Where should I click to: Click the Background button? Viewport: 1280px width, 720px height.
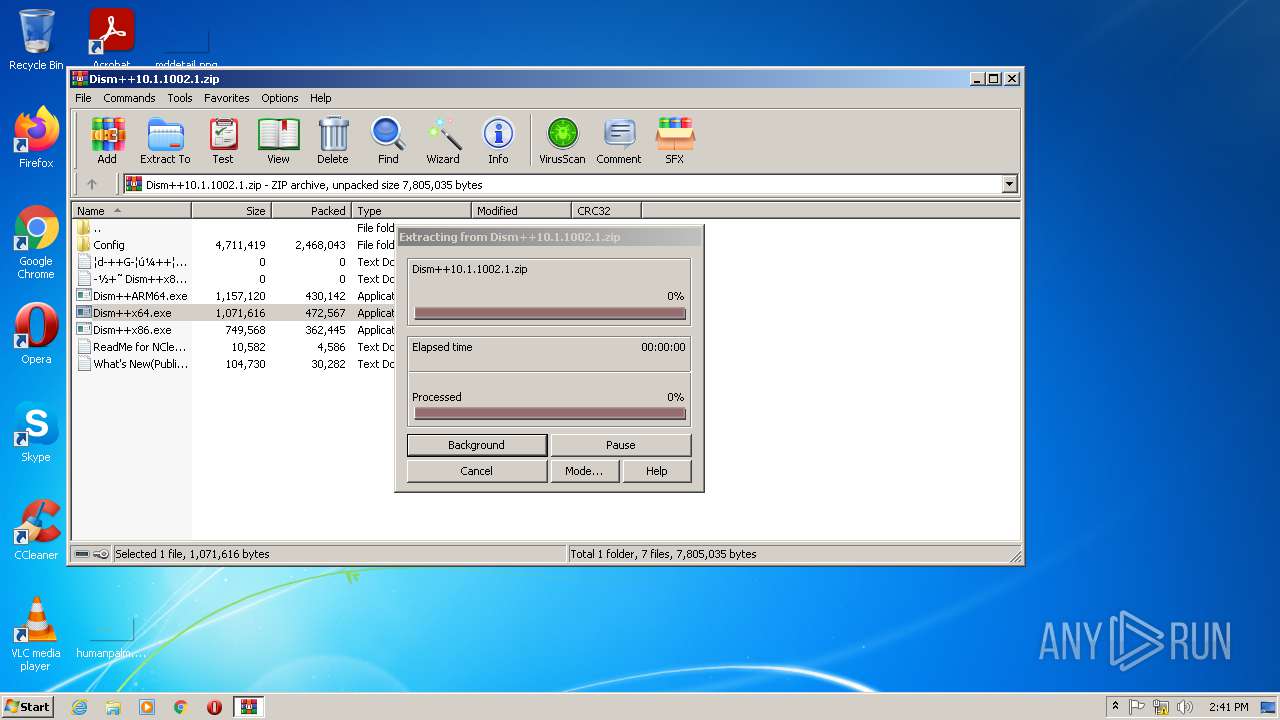coord(477,445)
